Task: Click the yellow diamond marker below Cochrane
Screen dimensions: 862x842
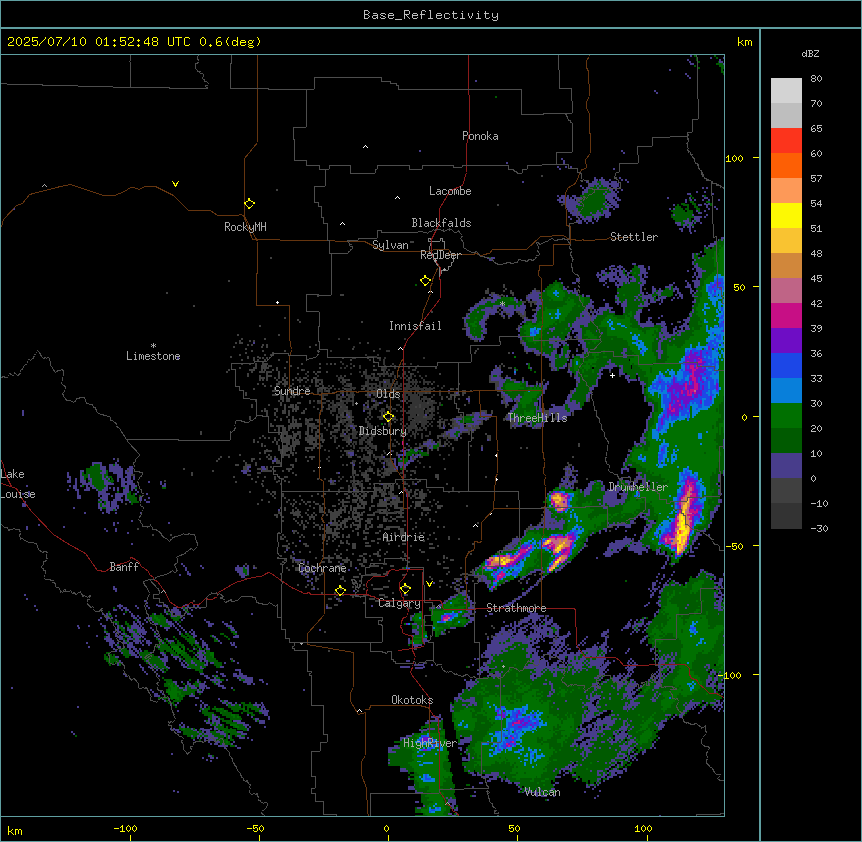Action: coord(340,590)
